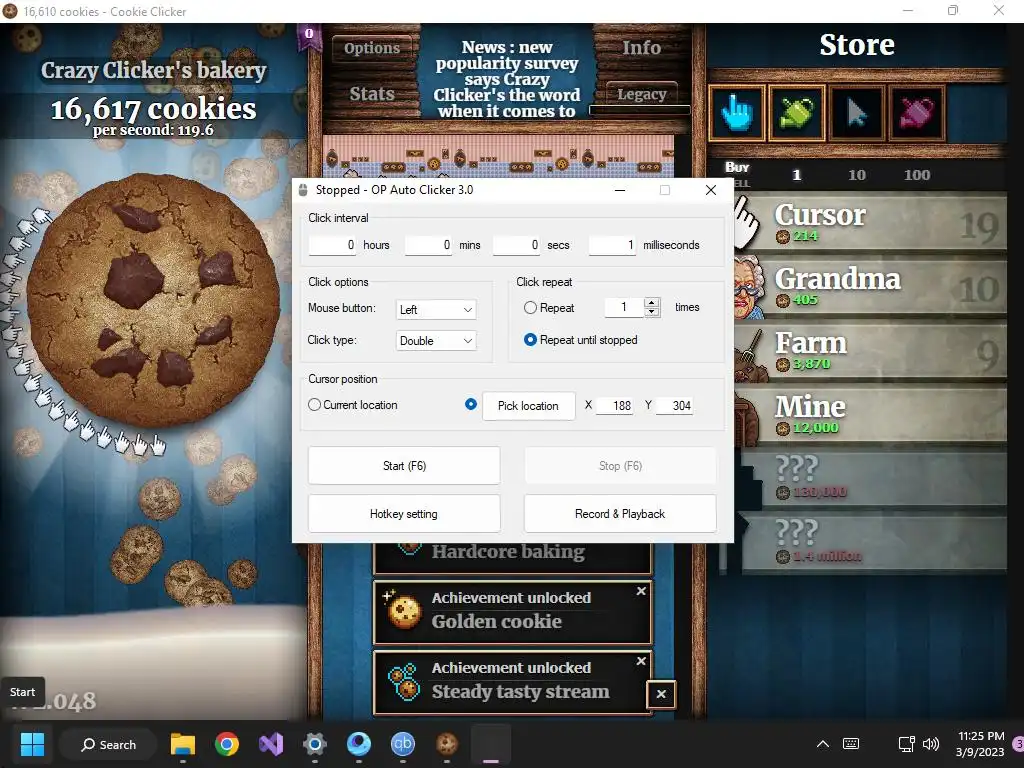
Task: Buy the pink watering can upgrade
Action: [x=917, y=113]
